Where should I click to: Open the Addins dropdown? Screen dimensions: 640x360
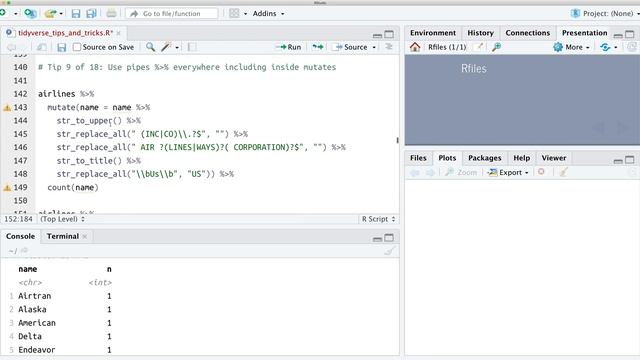pos(268,13)
